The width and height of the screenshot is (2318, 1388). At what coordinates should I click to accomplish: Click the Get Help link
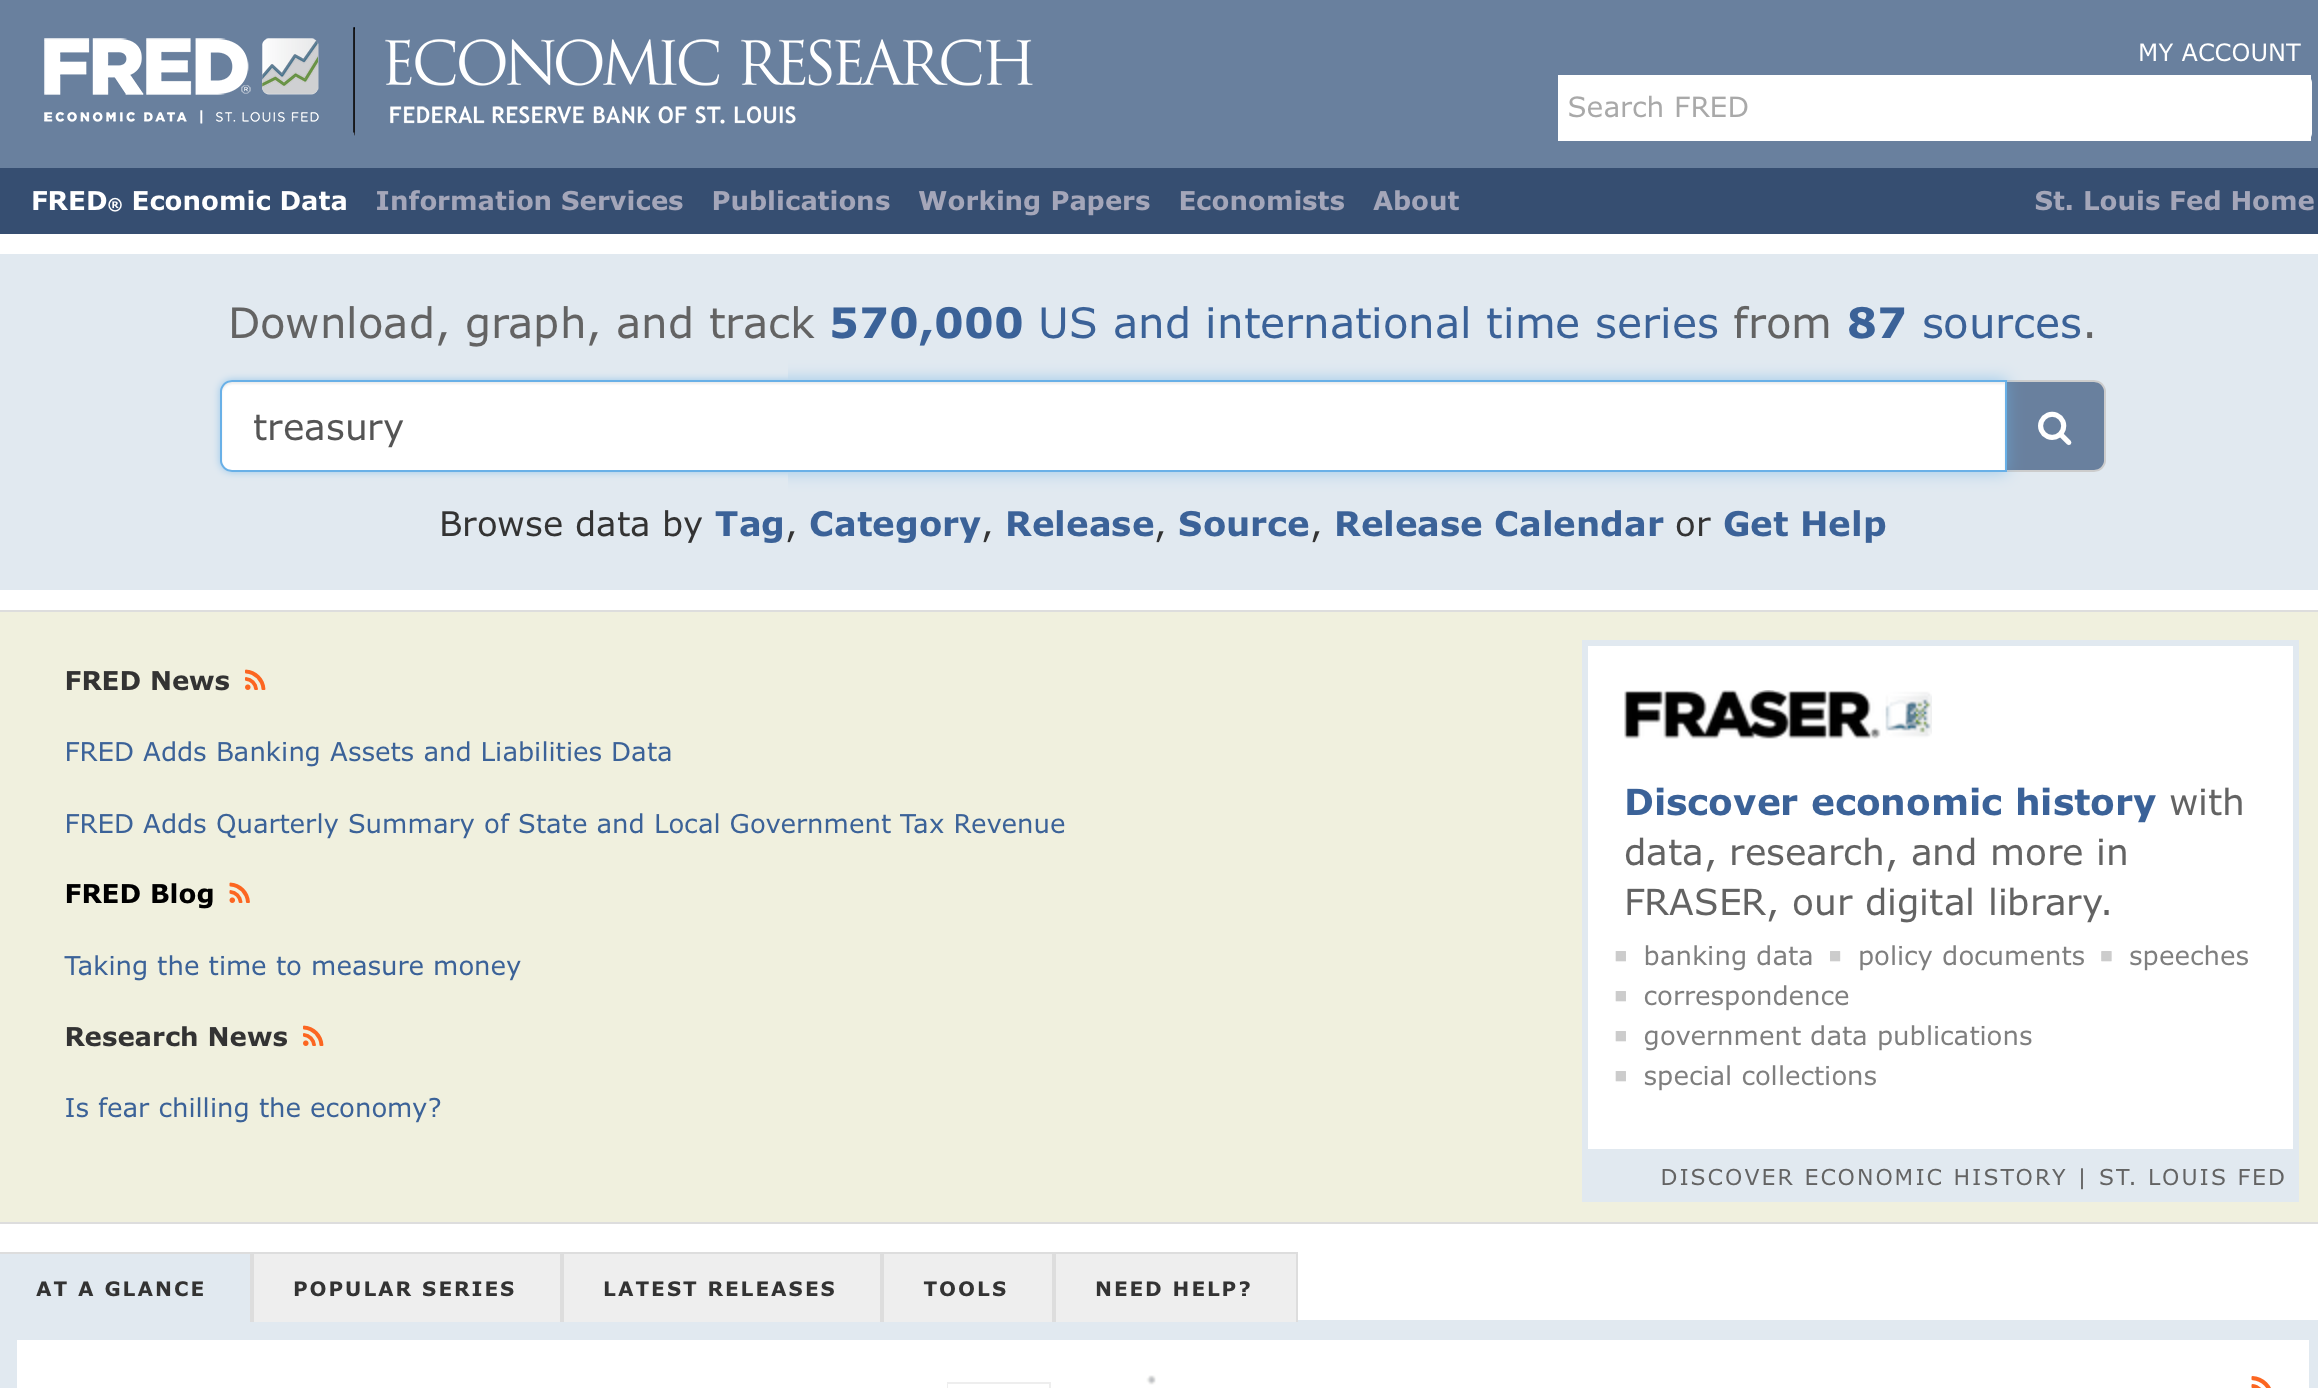(x=1804, y=524)
